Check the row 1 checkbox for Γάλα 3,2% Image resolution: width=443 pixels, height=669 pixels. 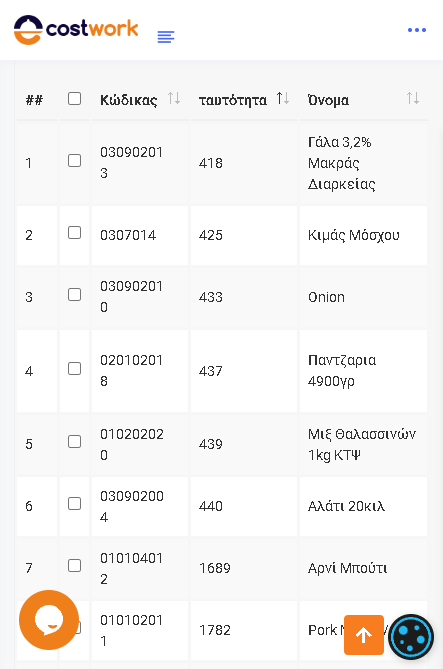[x=74, y=160]
